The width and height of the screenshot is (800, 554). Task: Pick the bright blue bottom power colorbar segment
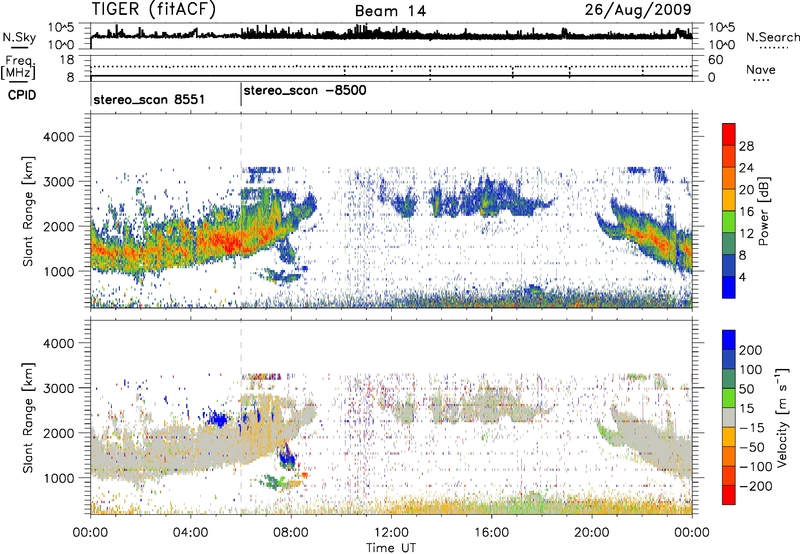729,288
